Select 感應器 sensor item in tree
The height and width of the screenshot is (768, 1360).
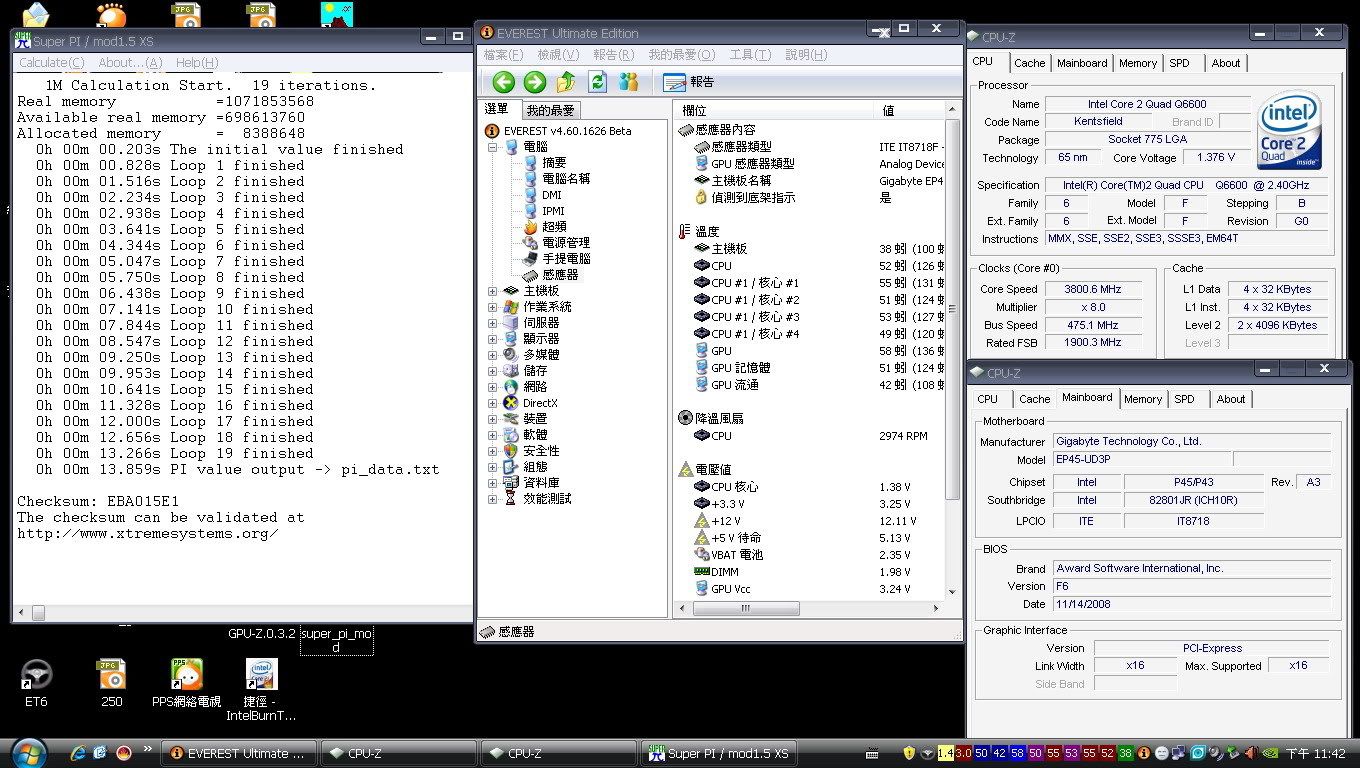click(x=560, y=275)
